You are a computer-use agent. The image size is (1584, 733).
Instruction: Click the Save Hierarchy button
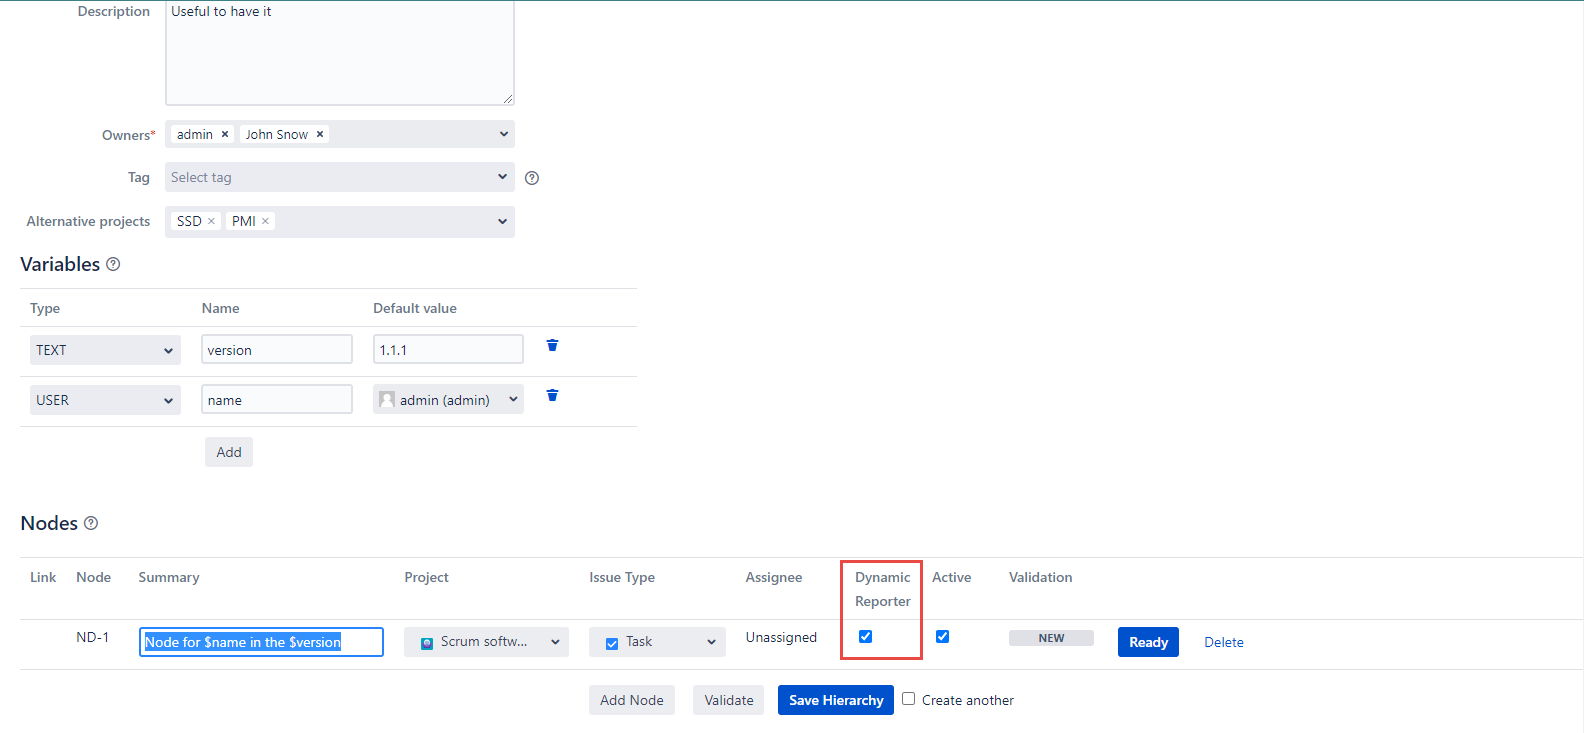tap(836, 700)
